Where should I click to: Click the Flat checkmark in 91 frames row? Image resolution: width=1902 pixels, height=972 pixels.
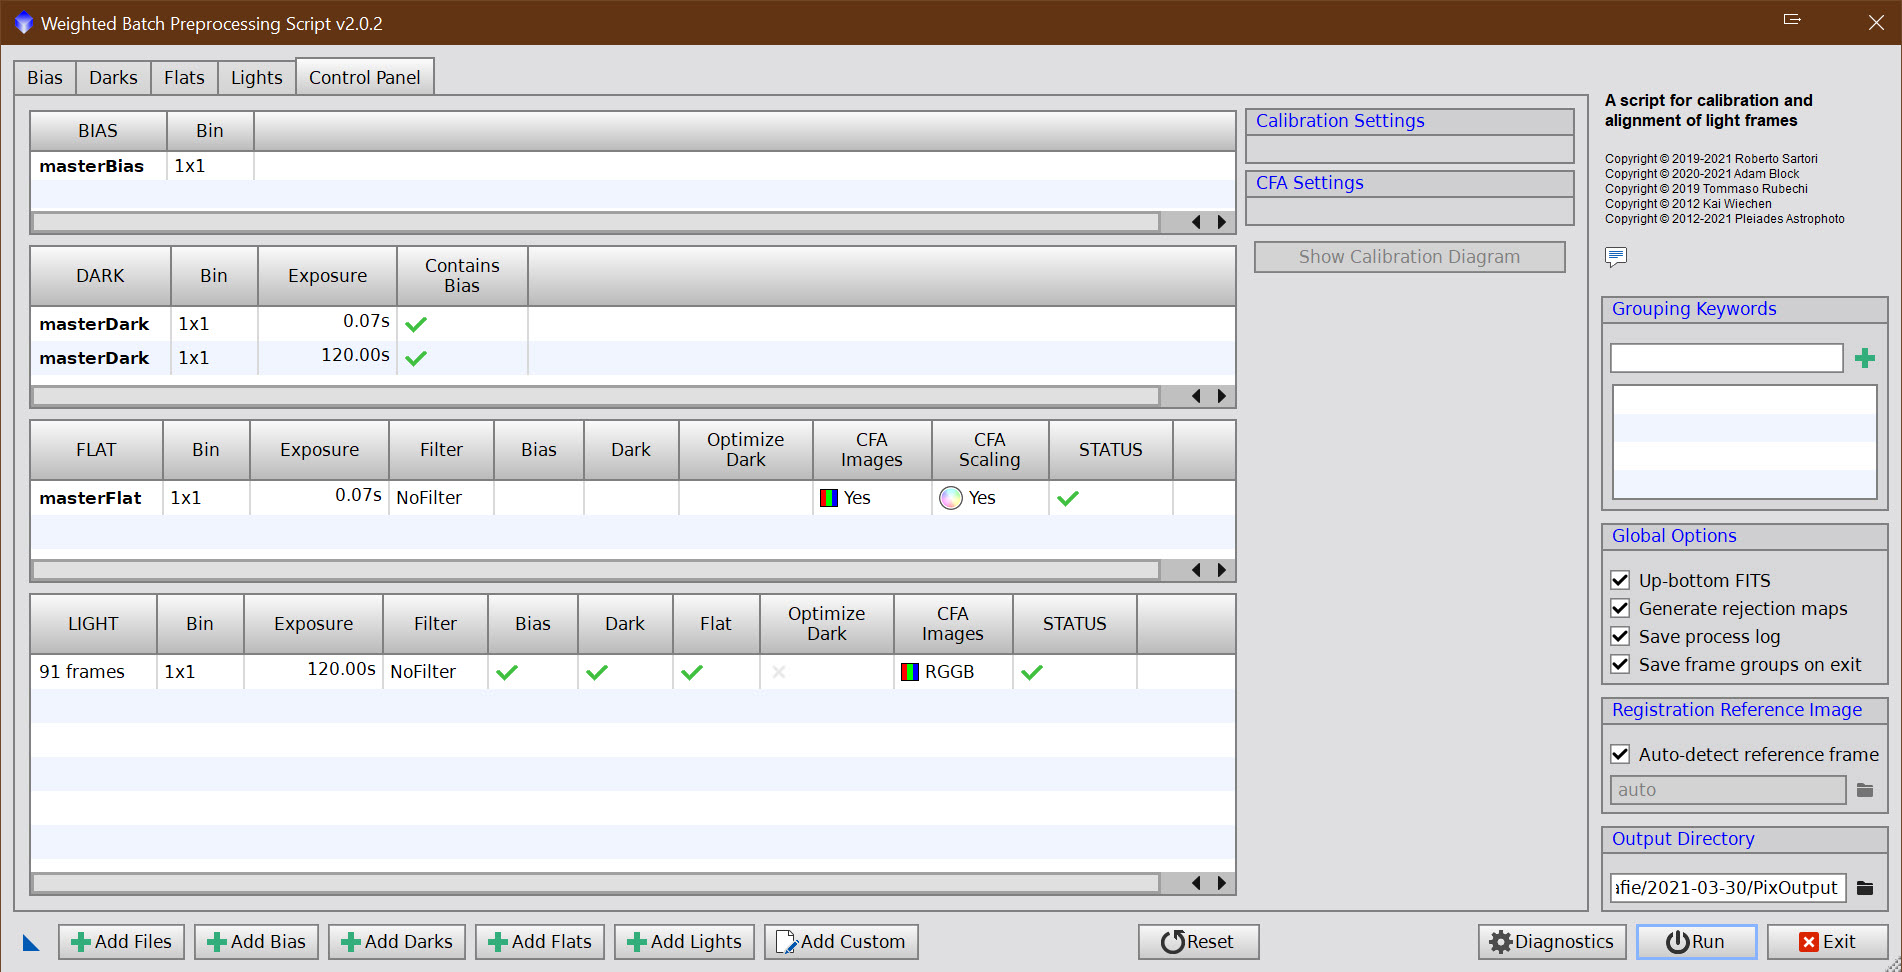point(692,672)
